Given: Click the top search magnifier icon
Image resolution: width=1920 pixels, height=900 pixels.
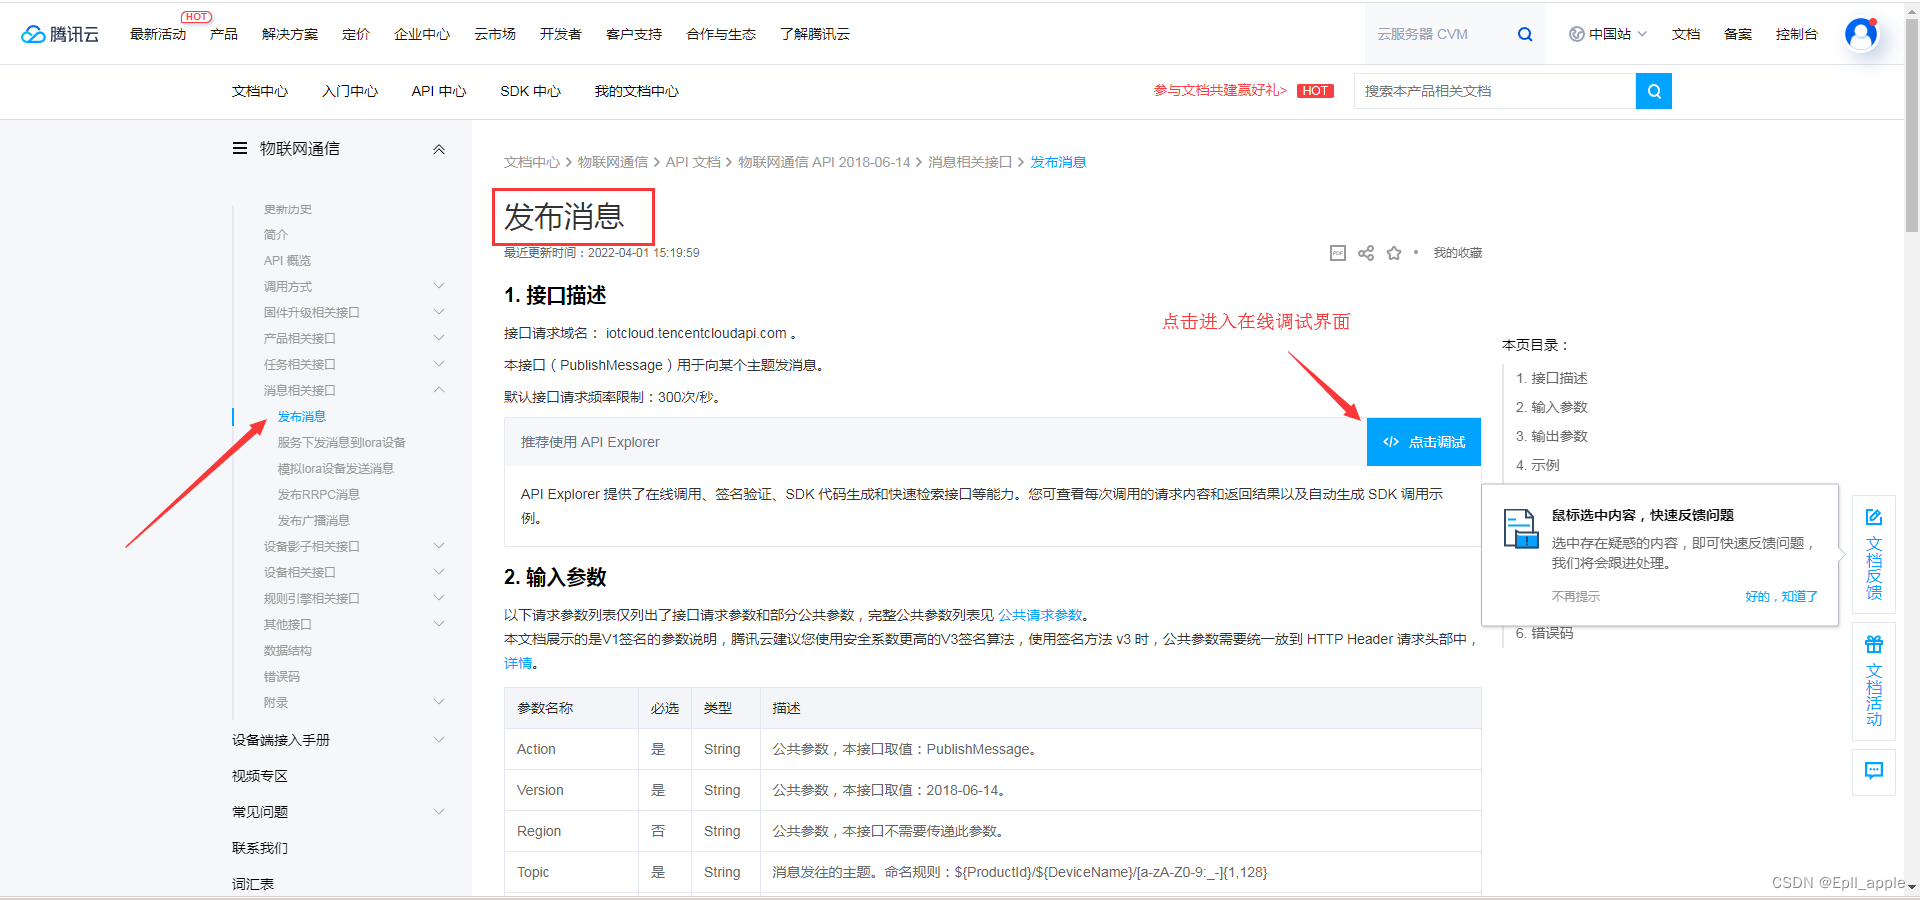Looking at the screenshot, I should tap(1525, 34).
